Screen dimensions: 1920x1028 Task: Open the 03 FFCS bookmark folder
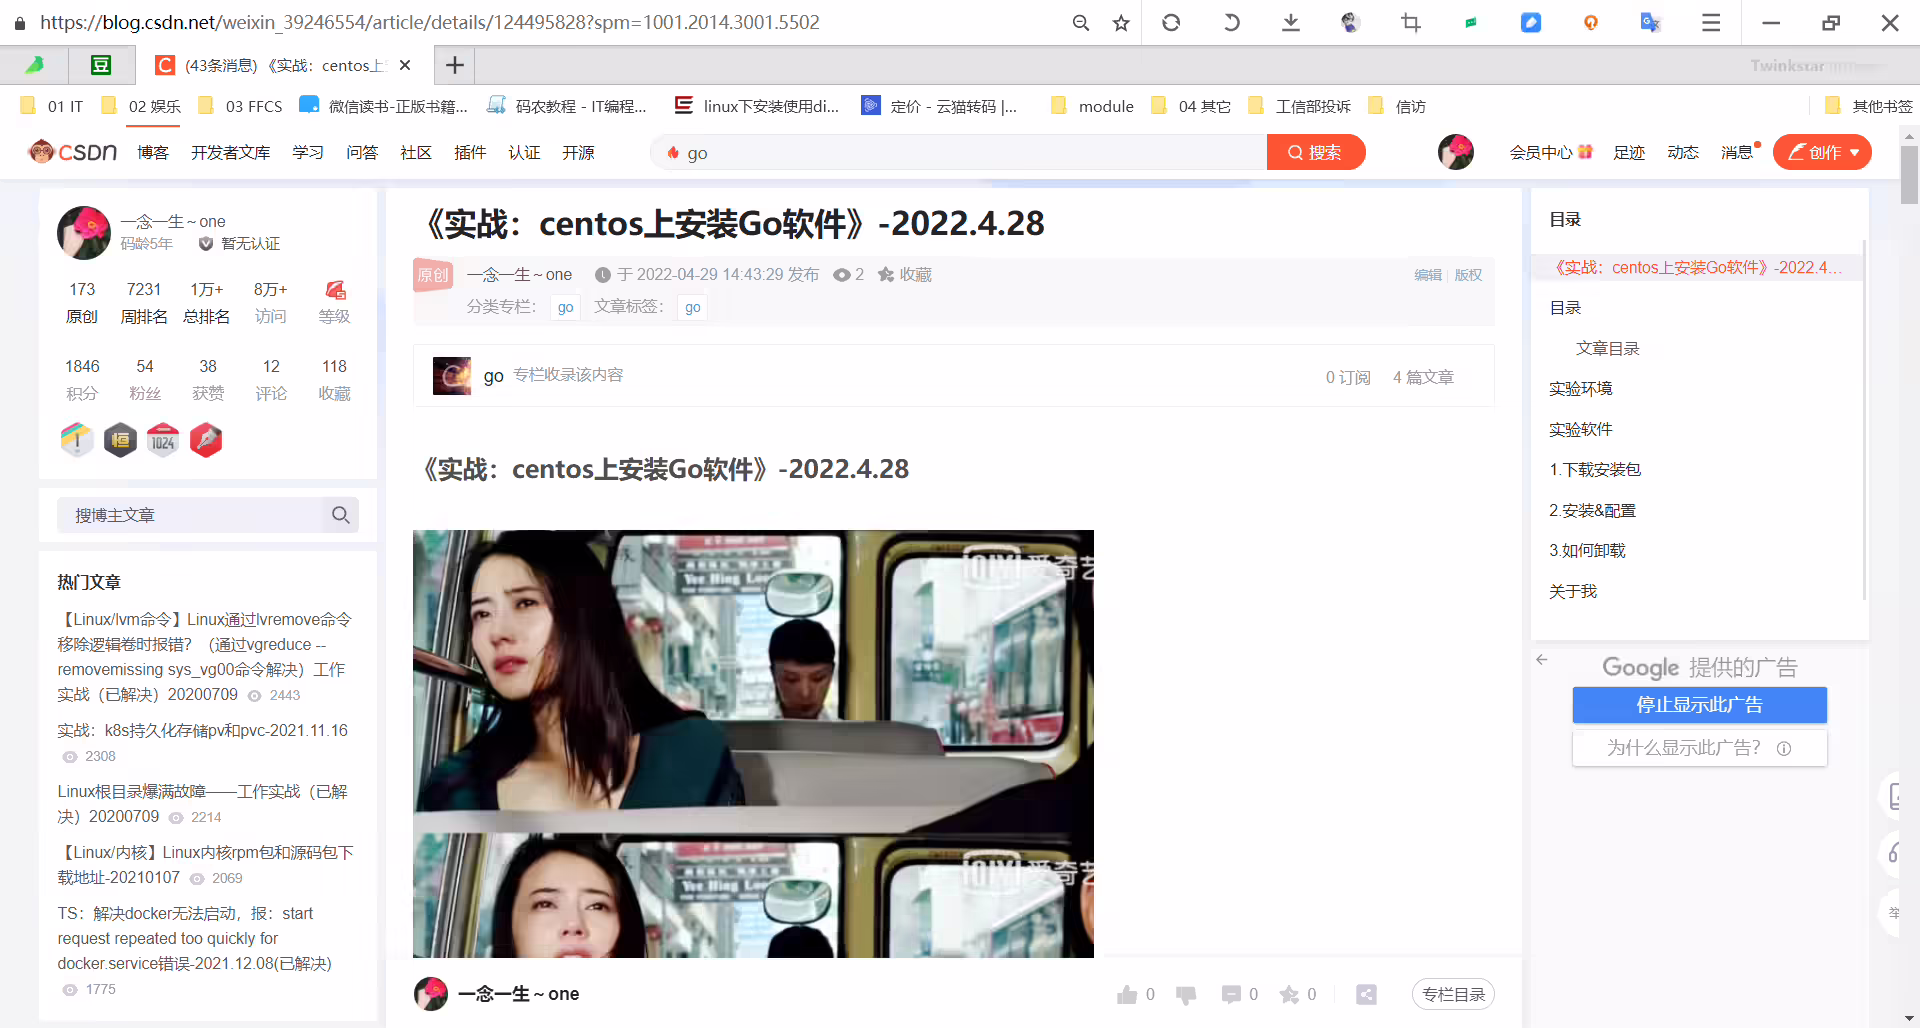240,106
